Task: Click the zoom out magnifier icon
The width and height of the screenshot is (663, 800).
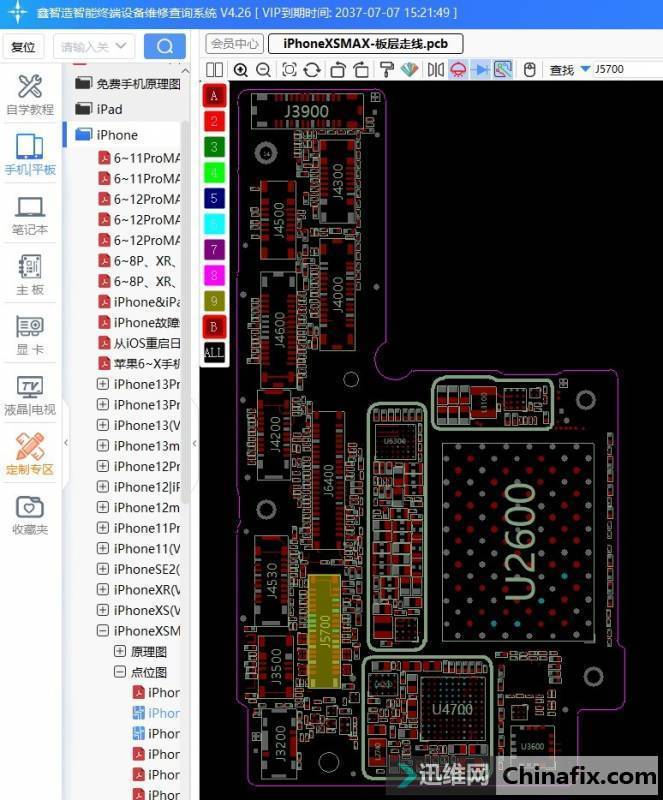Action: coord(263,69)
